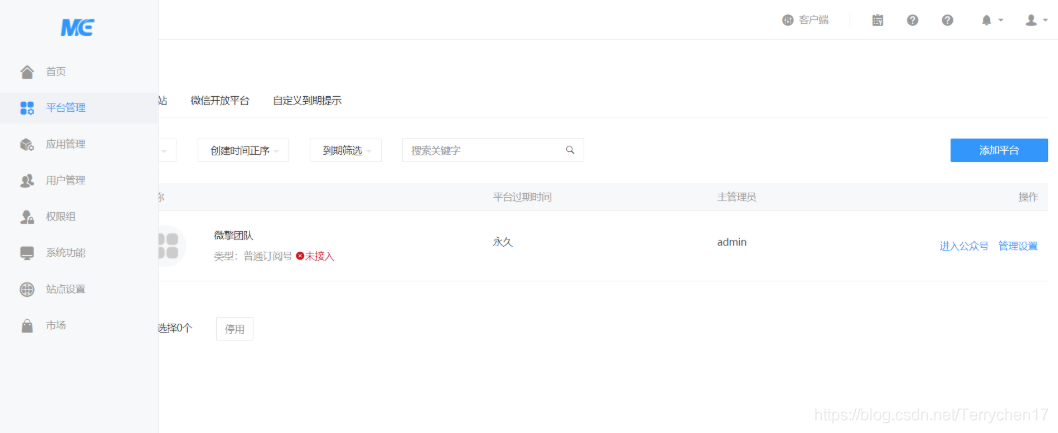The height and width of the screenshot is (433, 1058).
Task: Click the site settings globe icon
Action: [x=27, y=289]
